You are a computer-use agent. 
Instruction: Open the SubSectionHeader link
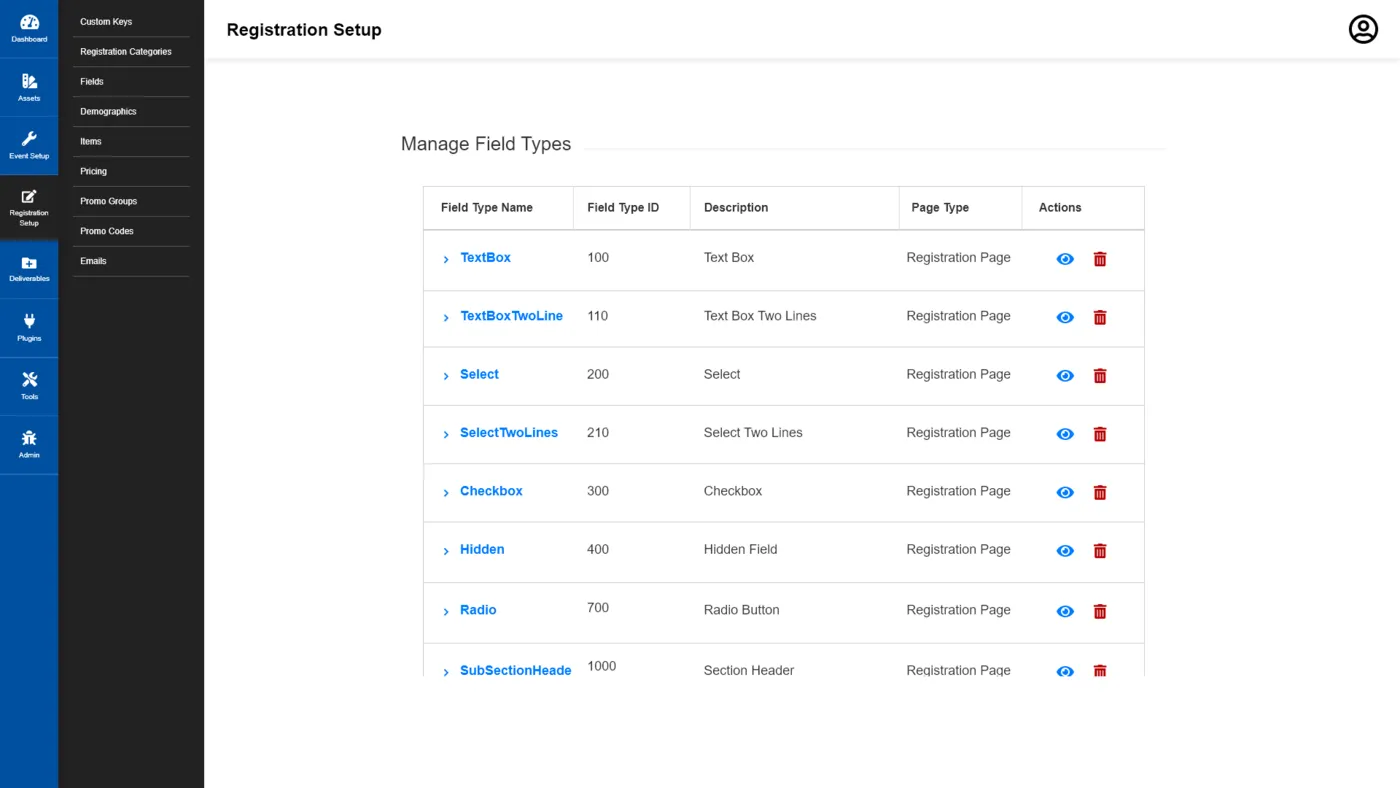[x=516, y=670]
